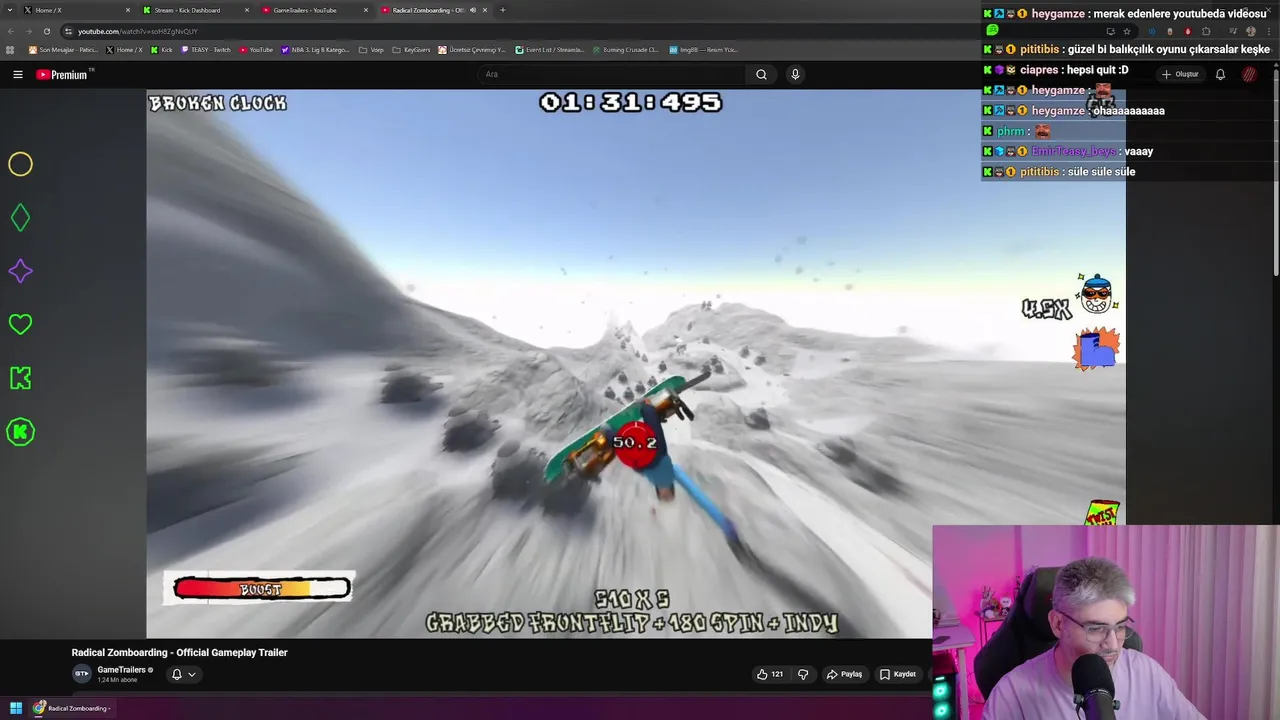Image resolution: width=1280 pixels, height=720 pixels.
Task: Click the YouTube search input field
Action: [x=612, y=74]
